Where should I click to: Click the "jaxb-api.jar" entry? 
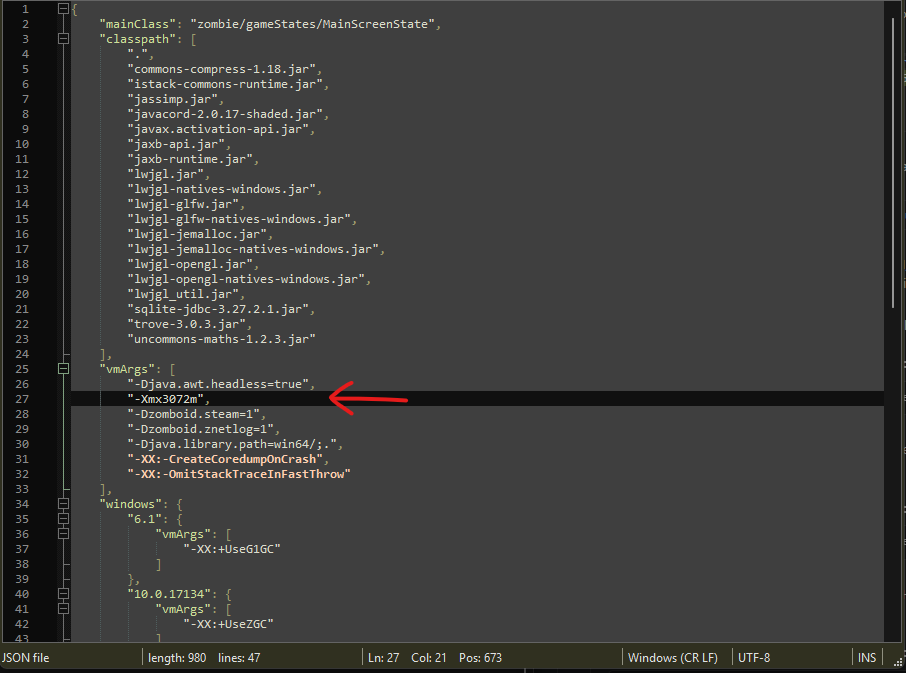[176, 144]
